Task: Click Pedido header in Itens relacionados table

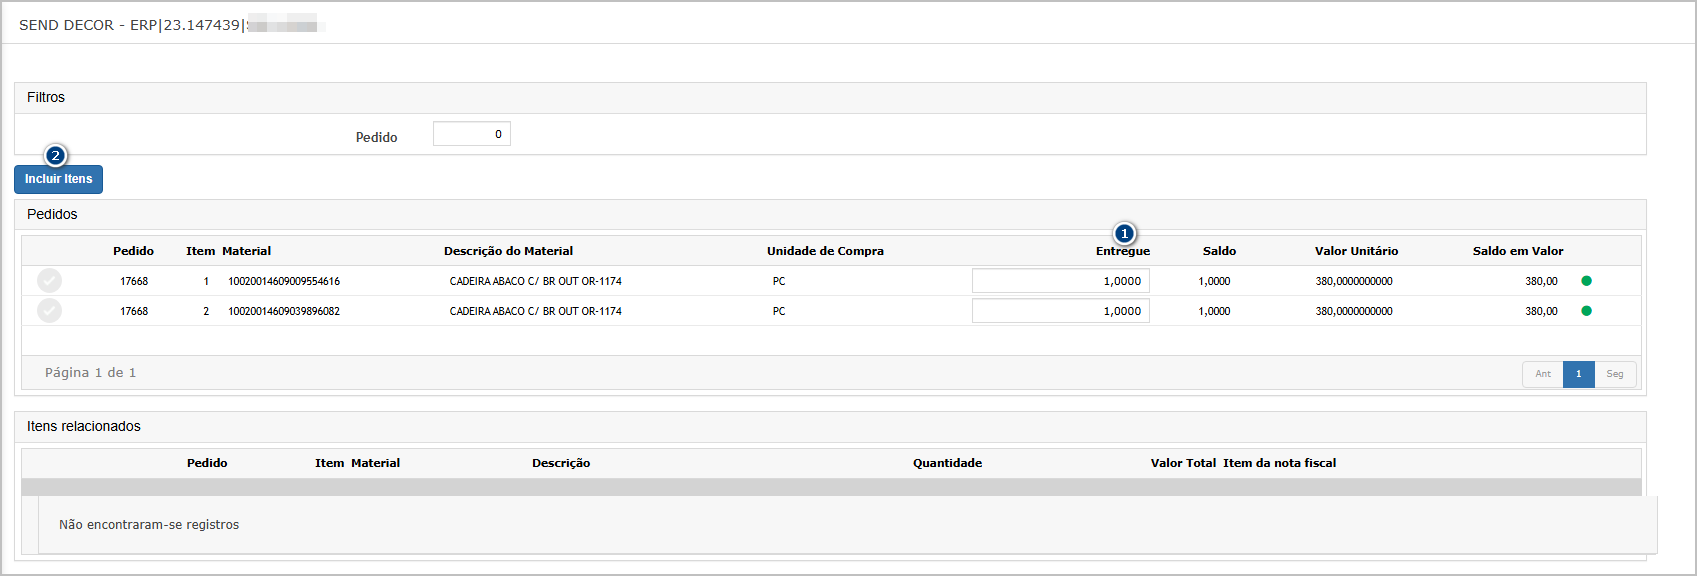Action: point(207,463)
